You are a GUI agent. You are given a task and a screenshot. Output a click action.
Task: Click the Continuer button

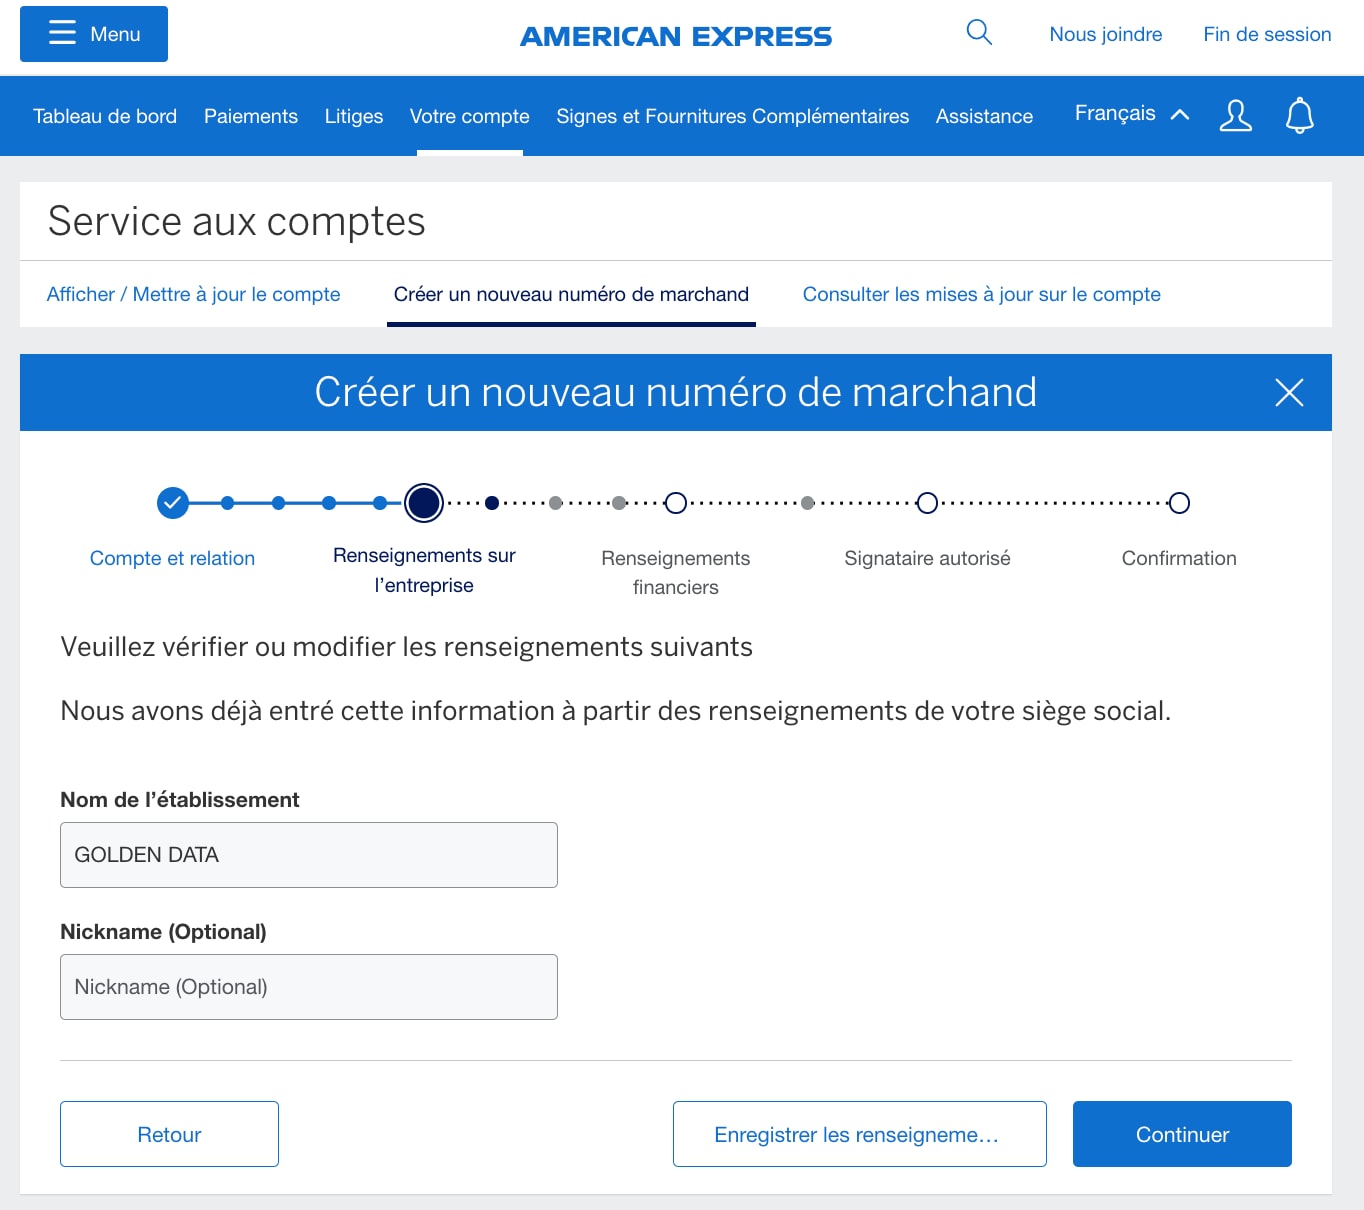[1181, 1134]
